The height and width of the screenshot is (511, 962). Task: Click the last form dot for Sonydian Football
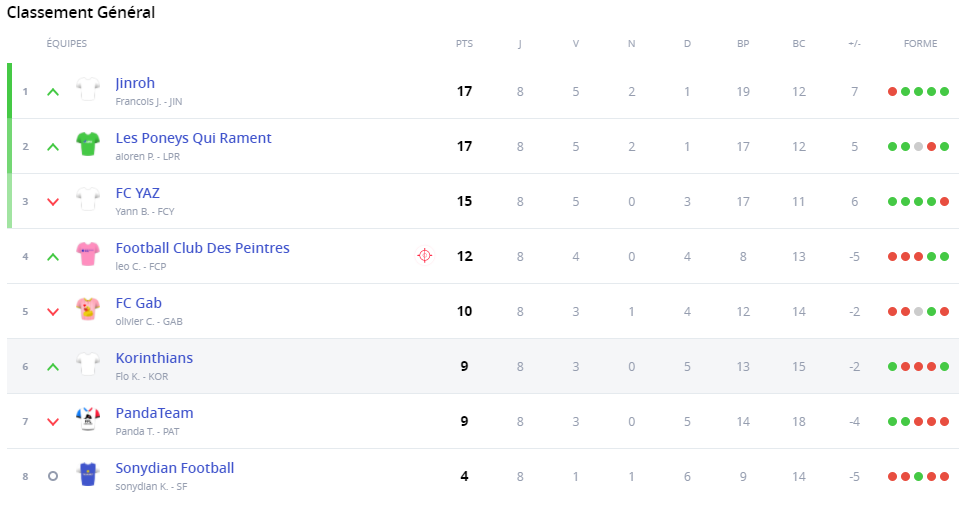tap(944, 477)
